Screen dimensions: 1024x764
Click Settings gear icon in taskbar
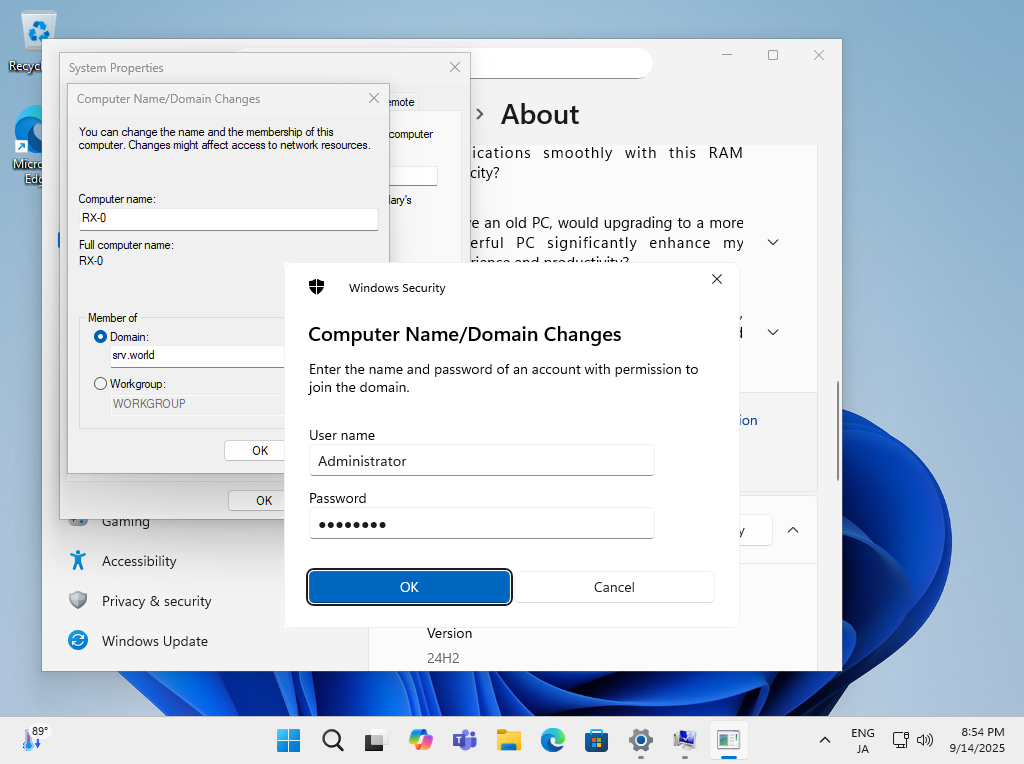pos(641,741)
